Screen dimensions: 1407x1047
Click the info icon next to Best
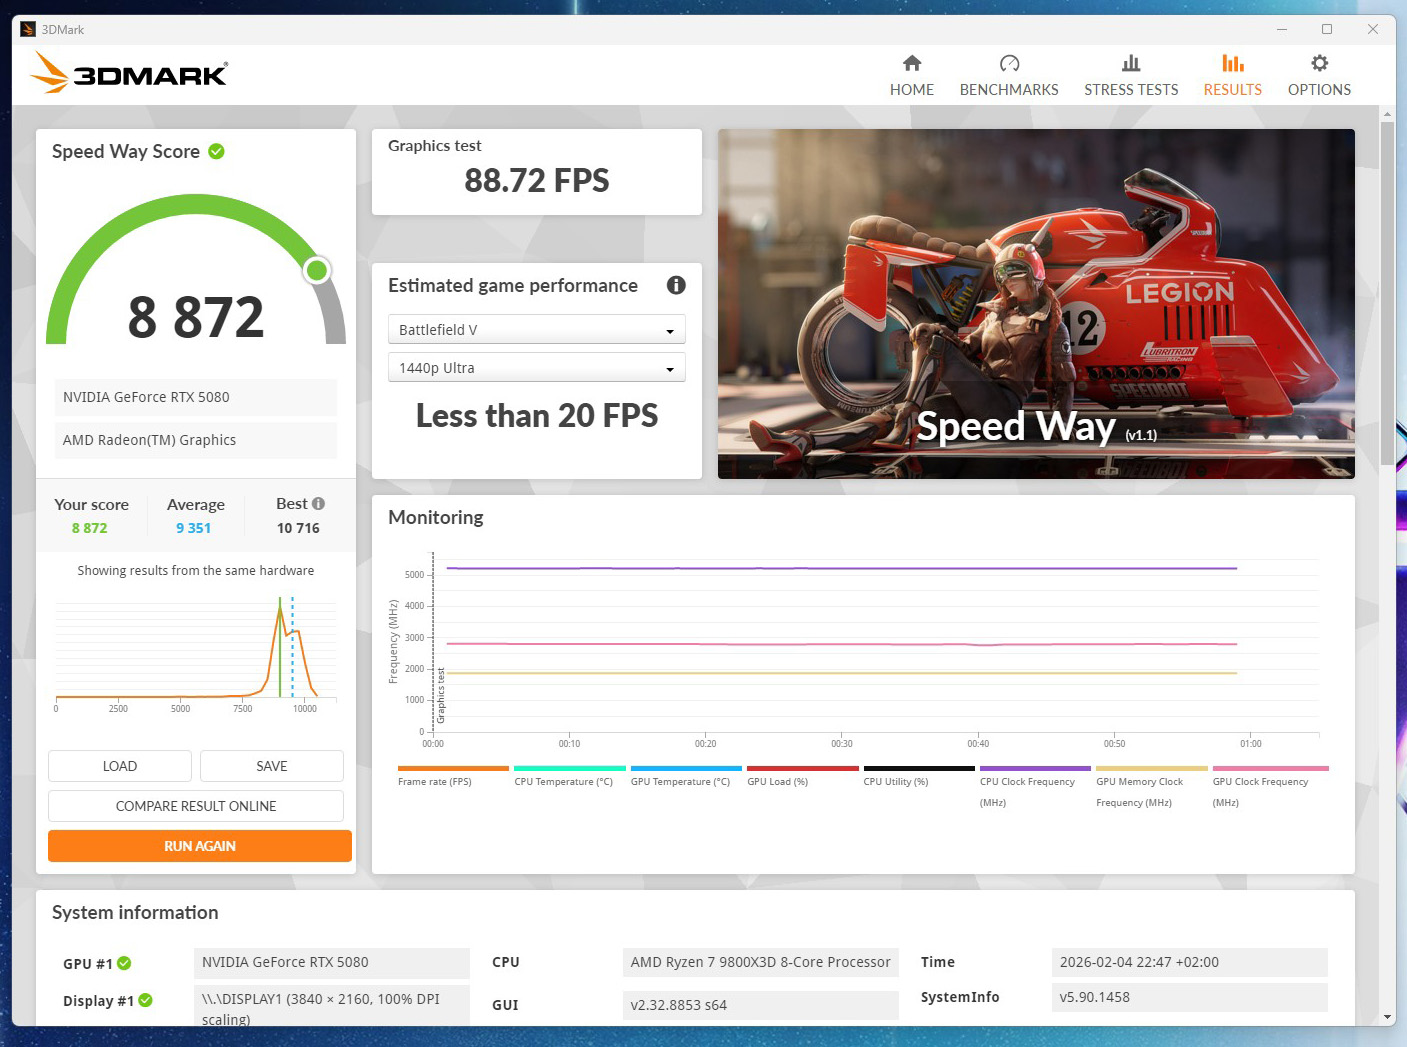tap(319, 504)
